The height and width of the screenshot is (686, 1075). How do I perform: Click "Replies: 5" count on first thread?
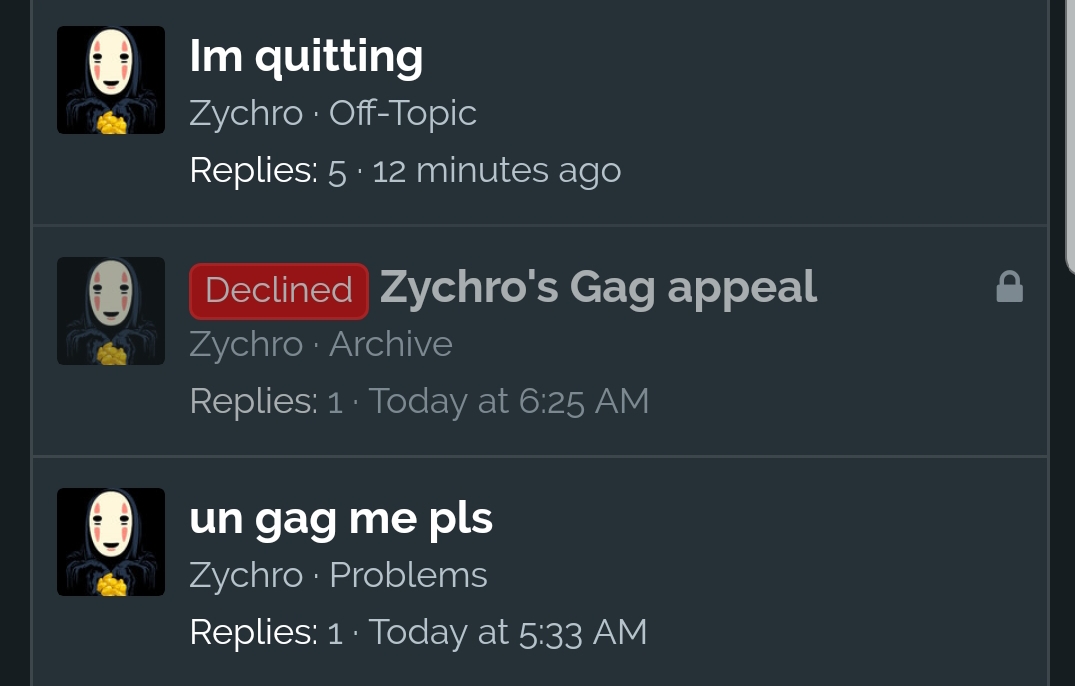(x=268, y=170)
